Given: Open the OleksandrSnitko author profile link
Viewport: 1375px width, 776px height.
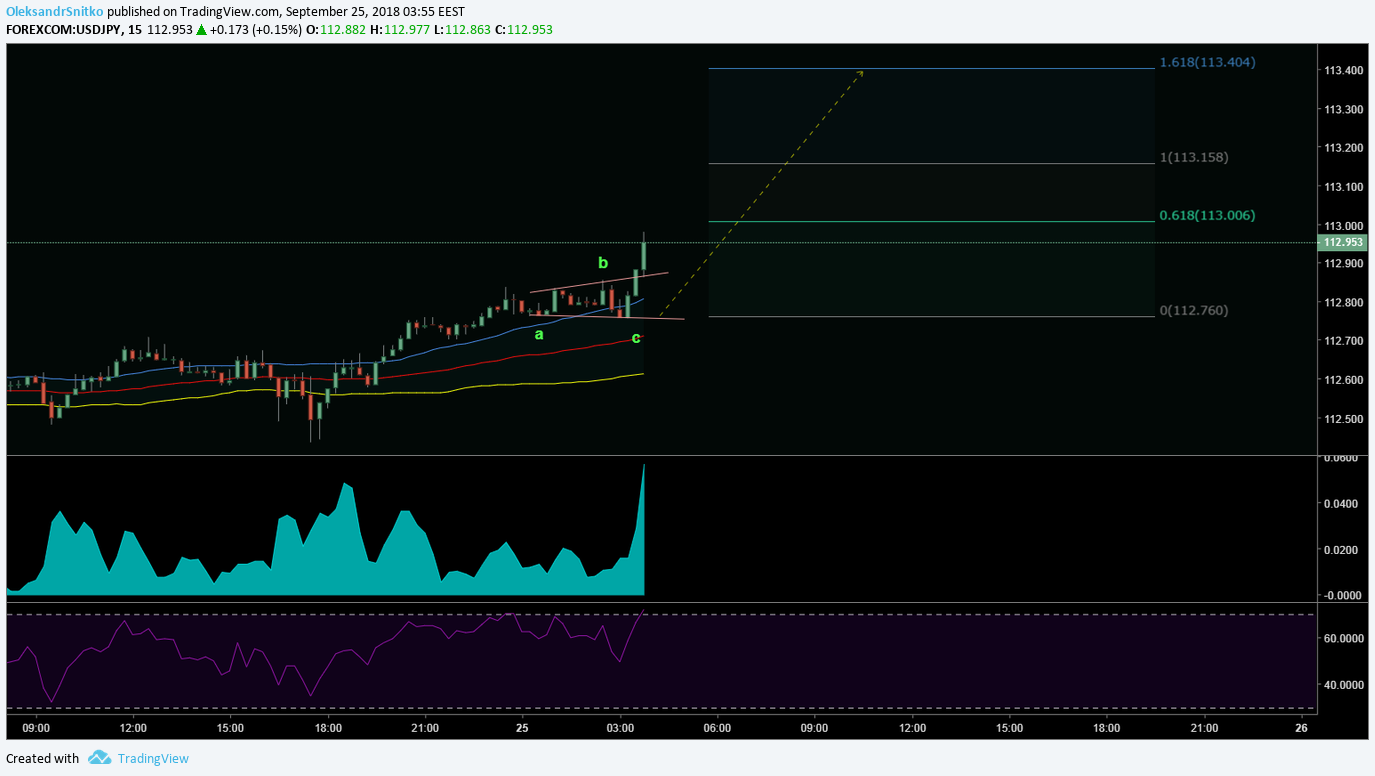Looking at the screenshot, I should [x=55, y=12].
